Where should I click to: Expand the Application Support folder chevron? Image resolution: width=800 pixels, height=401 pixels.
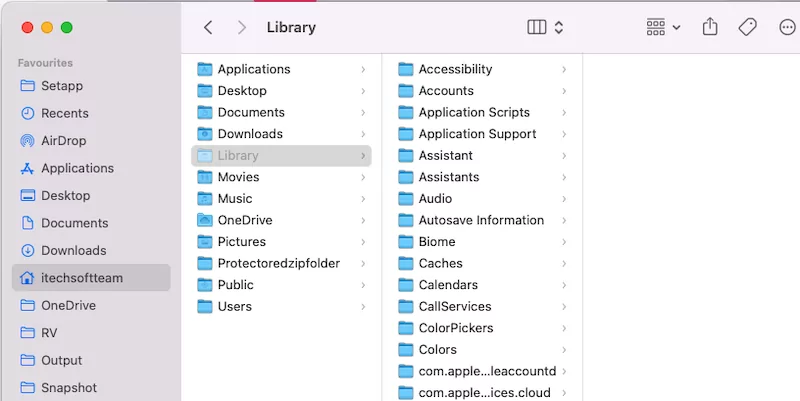tap(564, 134)
